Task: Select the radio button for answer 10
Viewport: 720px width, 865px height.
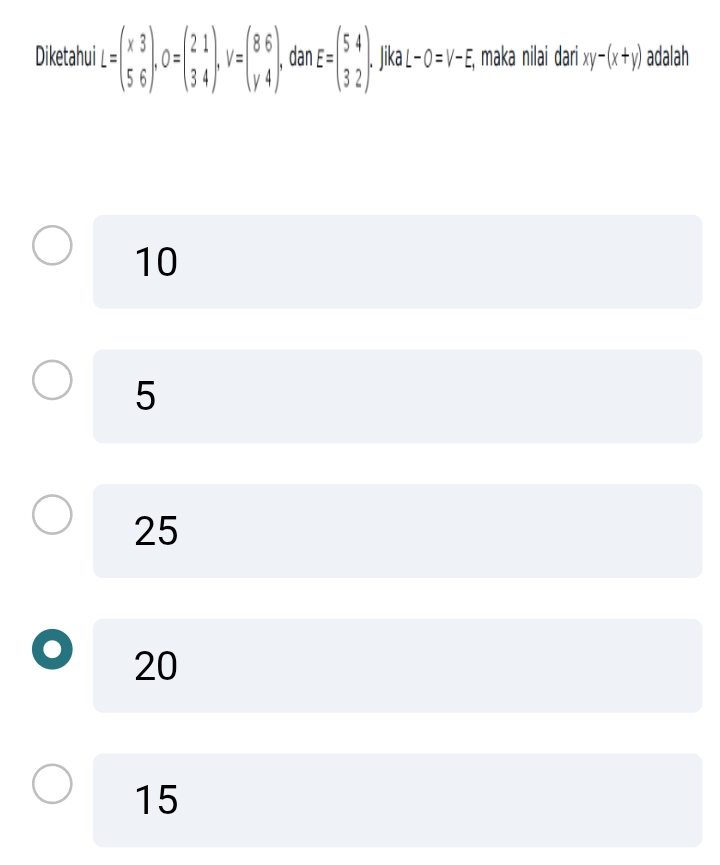Action: point(52,245)
